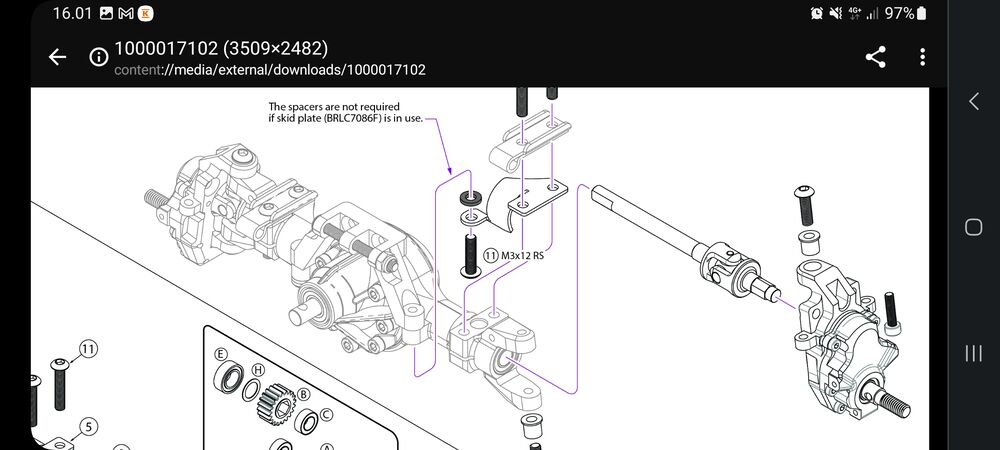This screenshot has height=450, width=1000.
Task: Tap circled letter H in the inset box
Action: [x=258, y=370]
